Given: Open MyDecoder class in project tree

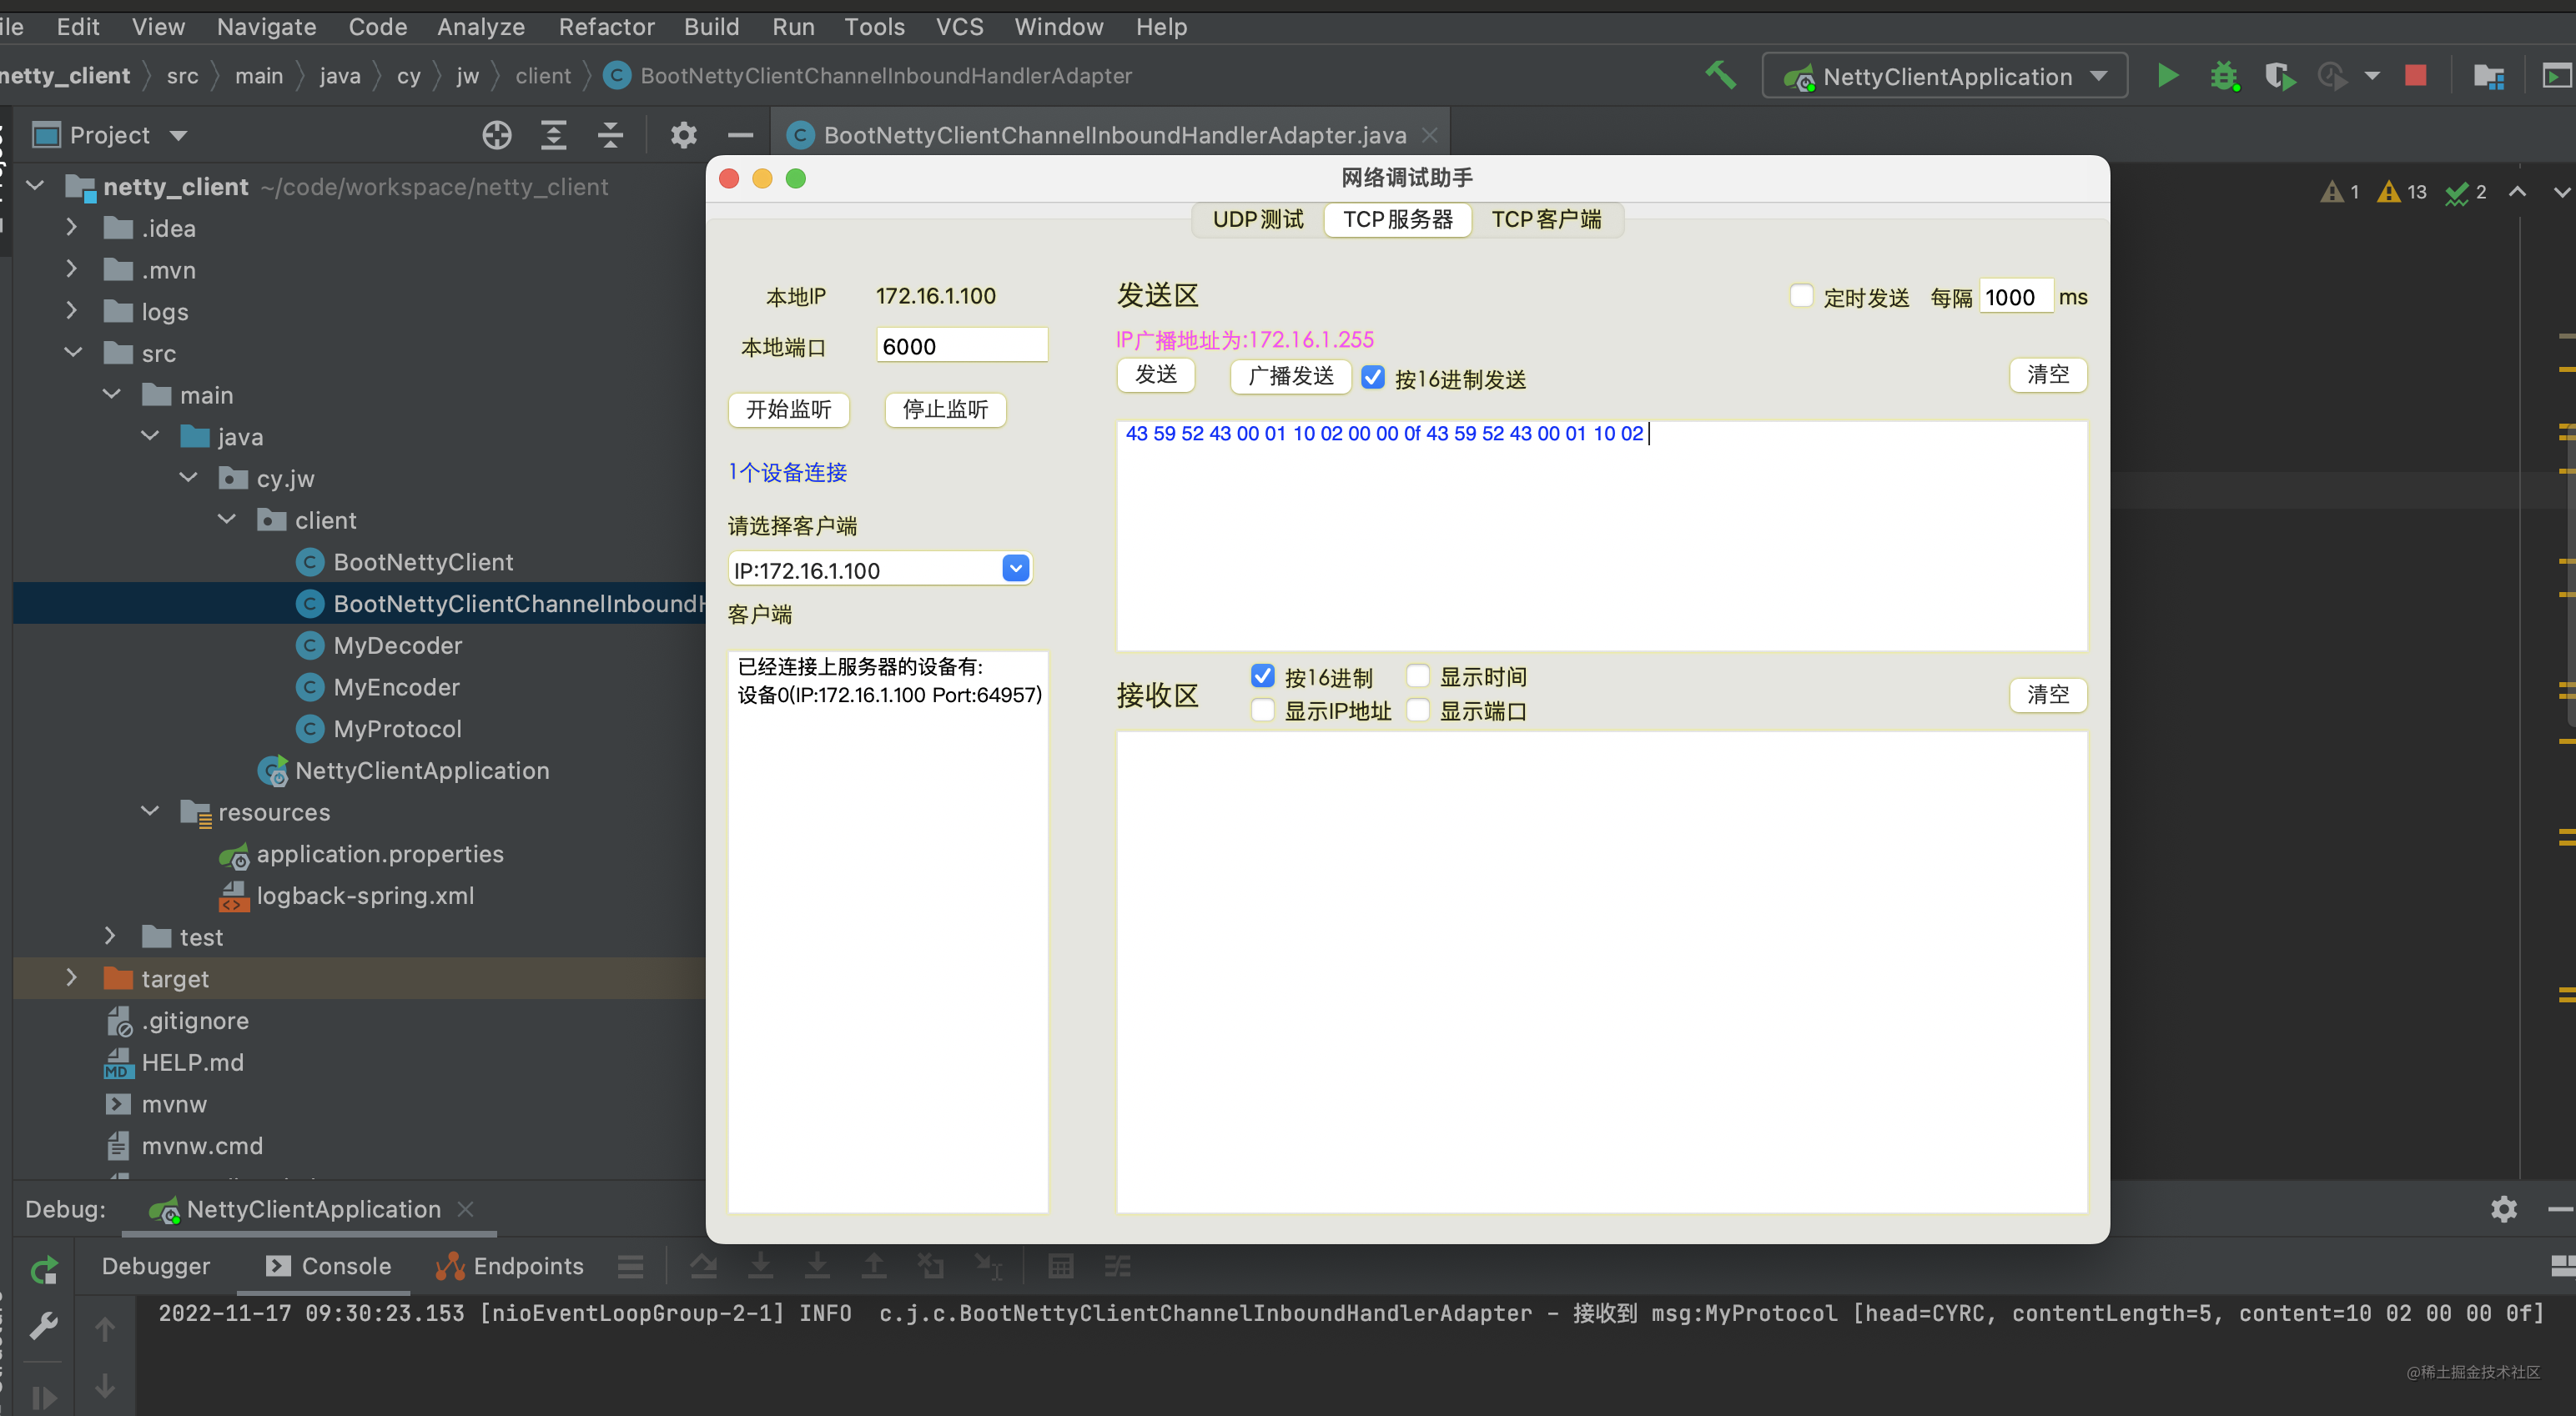Looking at the screenshot, I should (x=397, y=645).
